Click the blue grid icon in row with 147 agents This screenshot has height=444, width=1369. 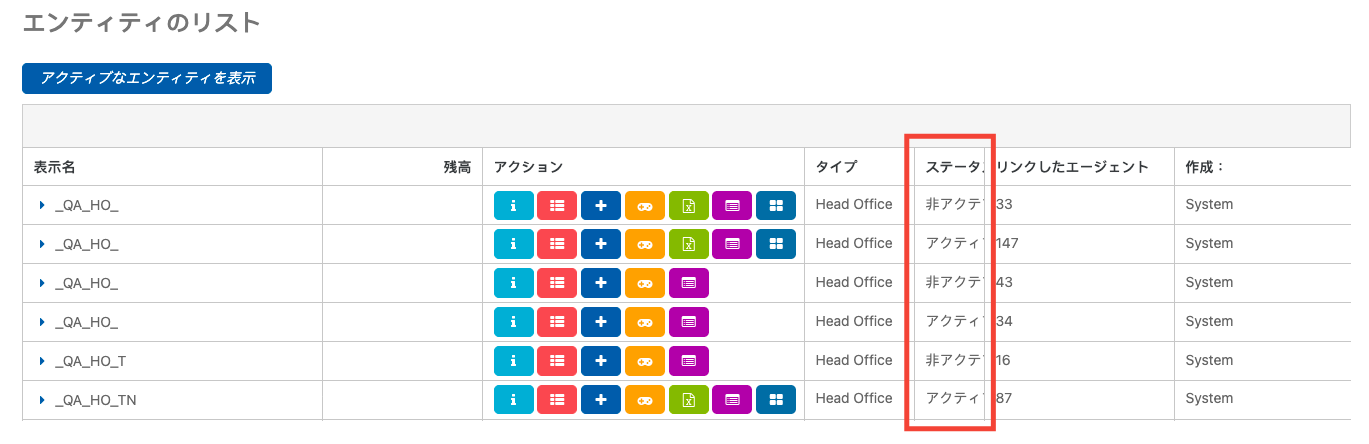(x=776, y=243)
